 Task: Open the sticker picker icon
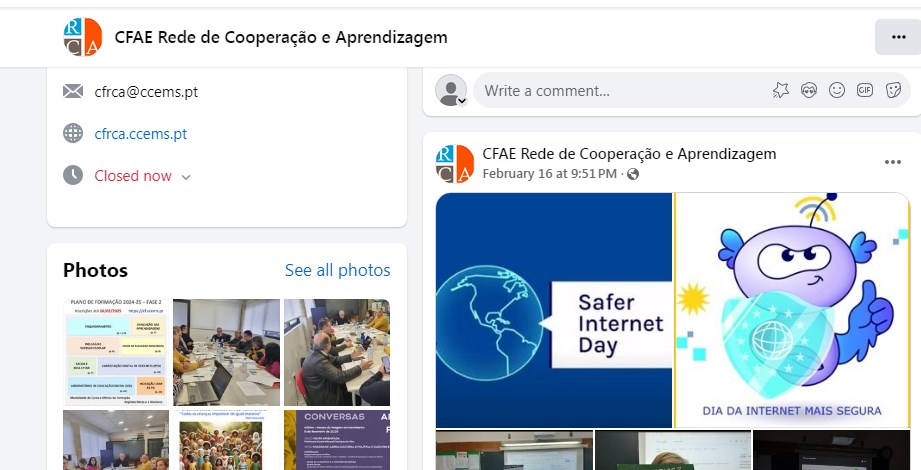[893, 90]
